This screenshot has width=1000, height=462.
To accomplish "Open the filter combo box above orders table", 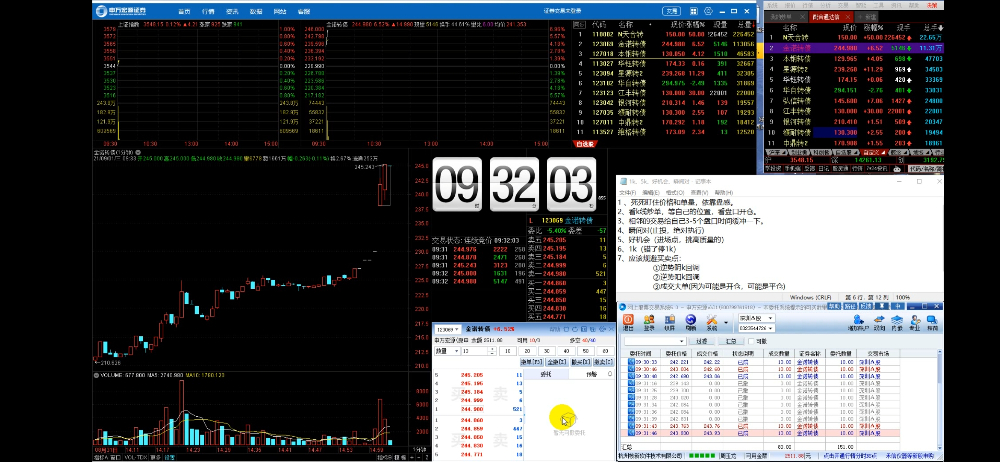I will [x=656, y=341].
